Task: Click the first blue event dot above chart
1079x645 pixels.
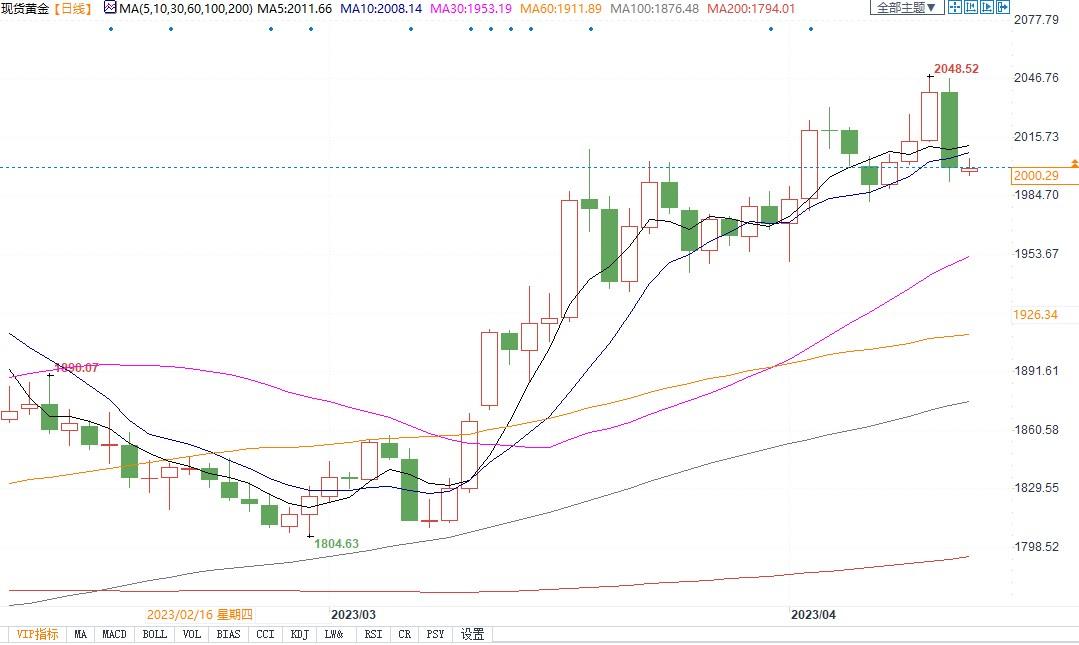Action: 110,28
